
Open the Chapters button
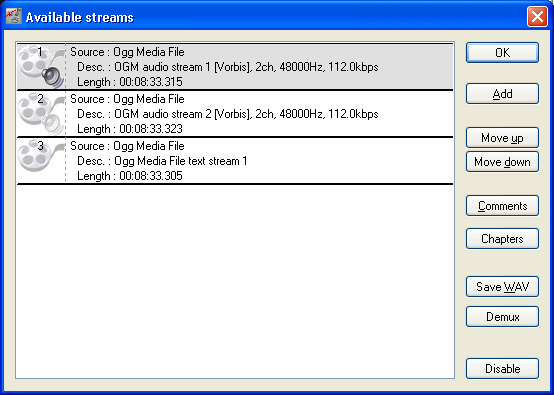[502, 239]
